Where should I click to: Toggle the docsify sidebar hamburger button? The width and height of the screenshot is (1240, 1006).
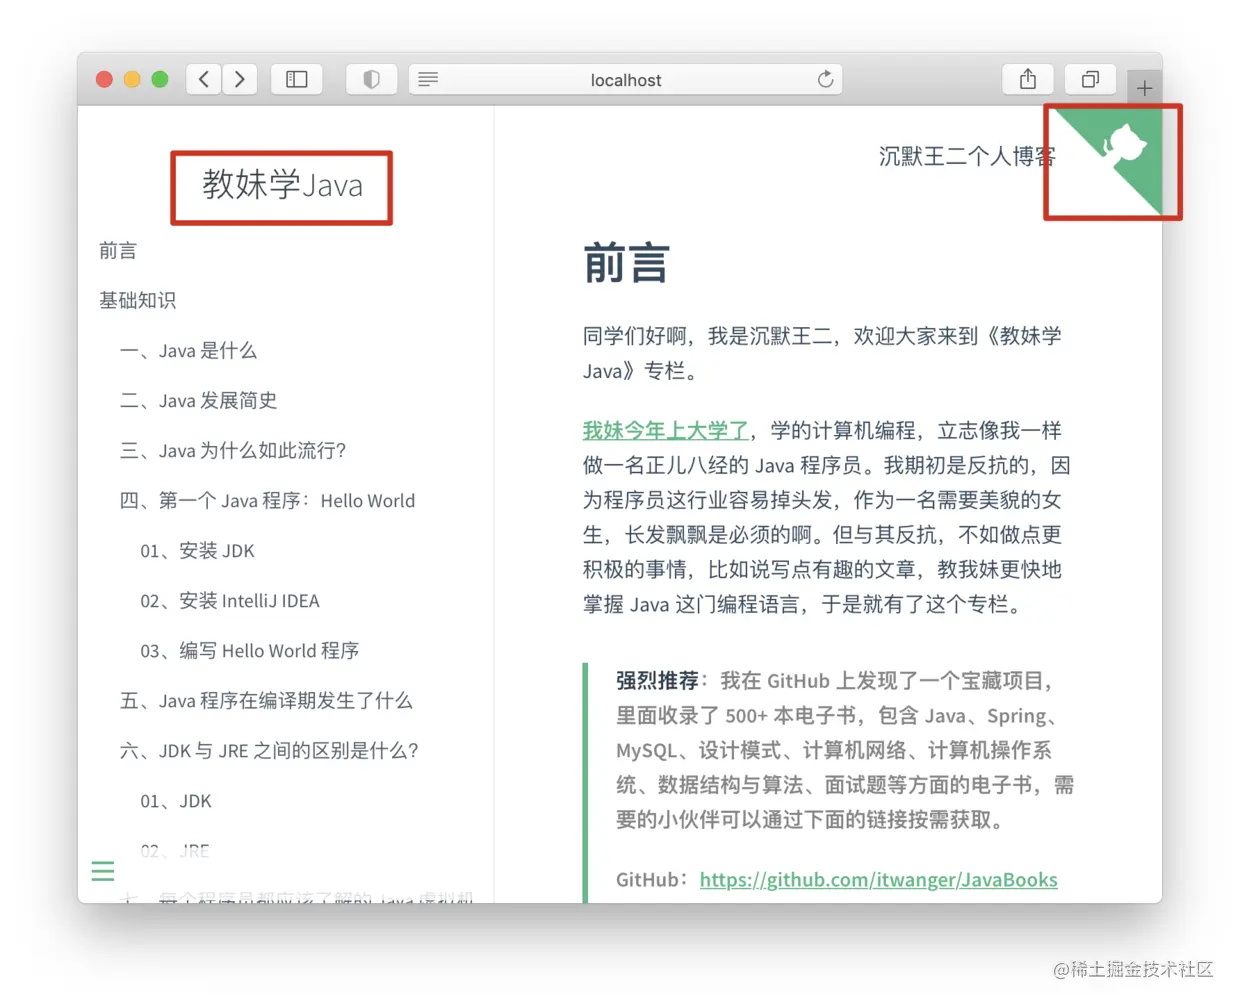point(103,871)
